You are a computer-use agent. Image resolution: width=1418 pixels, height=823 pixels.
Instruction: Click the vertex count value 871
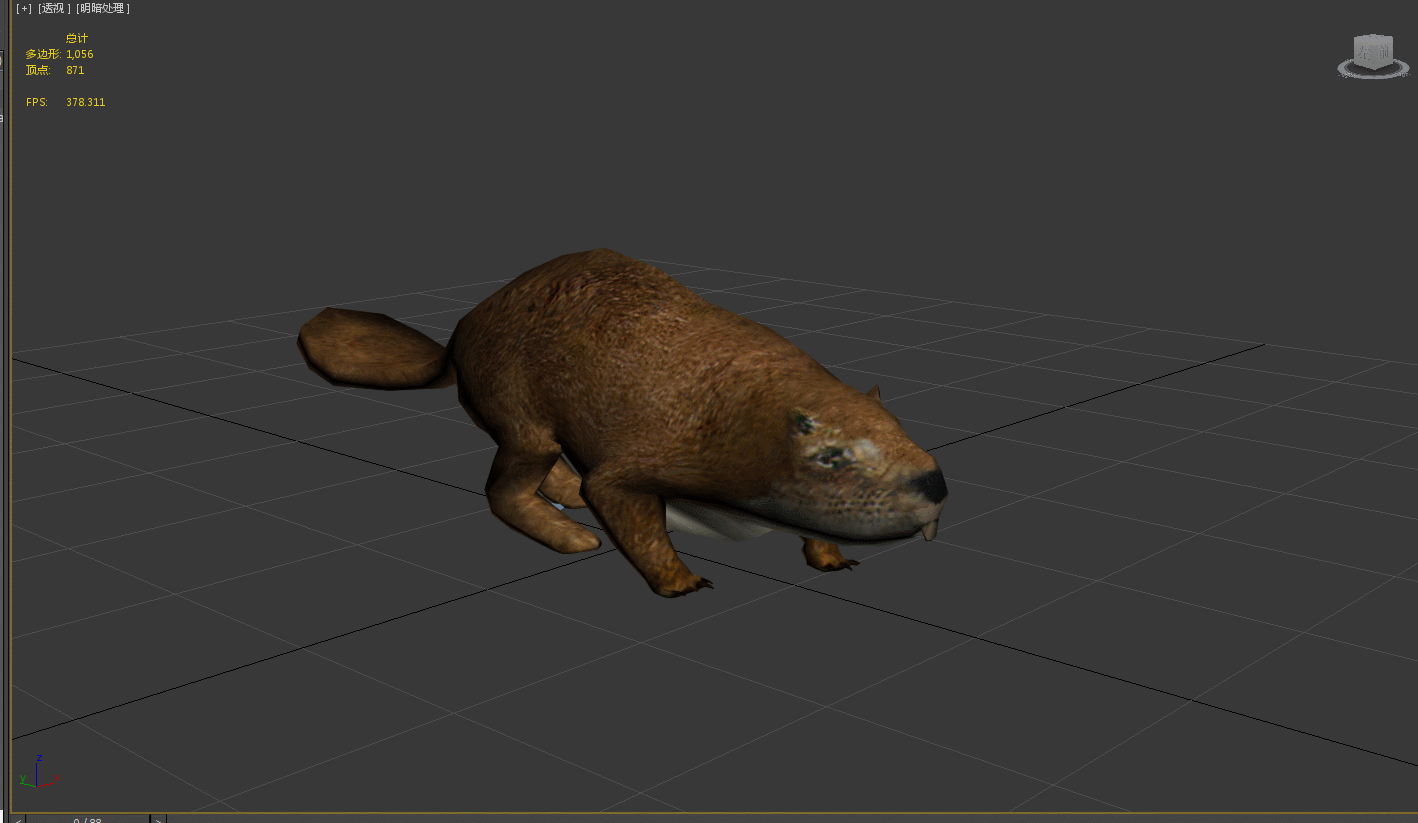(x=75, y=70)
